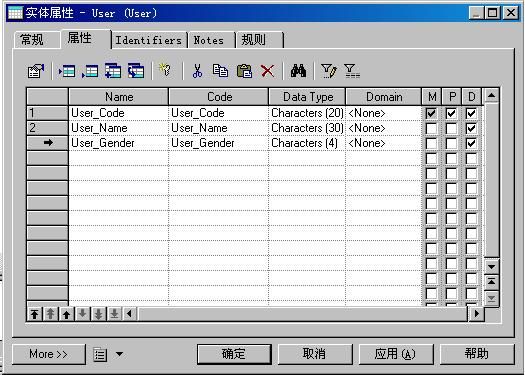Click the Create Identifier key icon
The image size is (525, 375).
coord(165,70)
